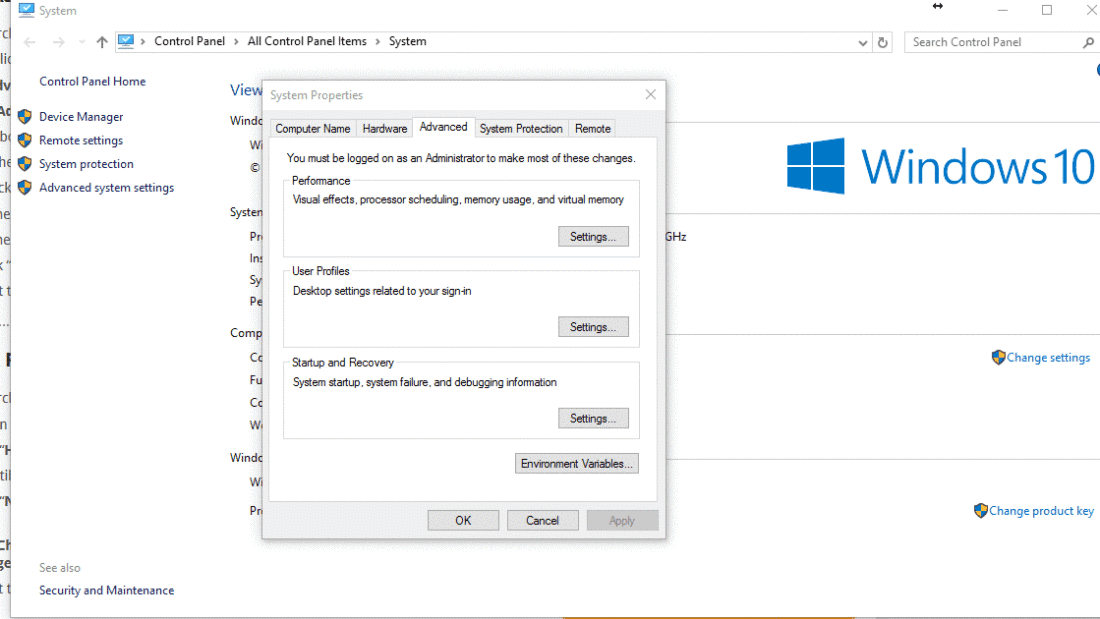
Task: Click the Advanced system settings shield icon
Action: (x=25, y=187)
